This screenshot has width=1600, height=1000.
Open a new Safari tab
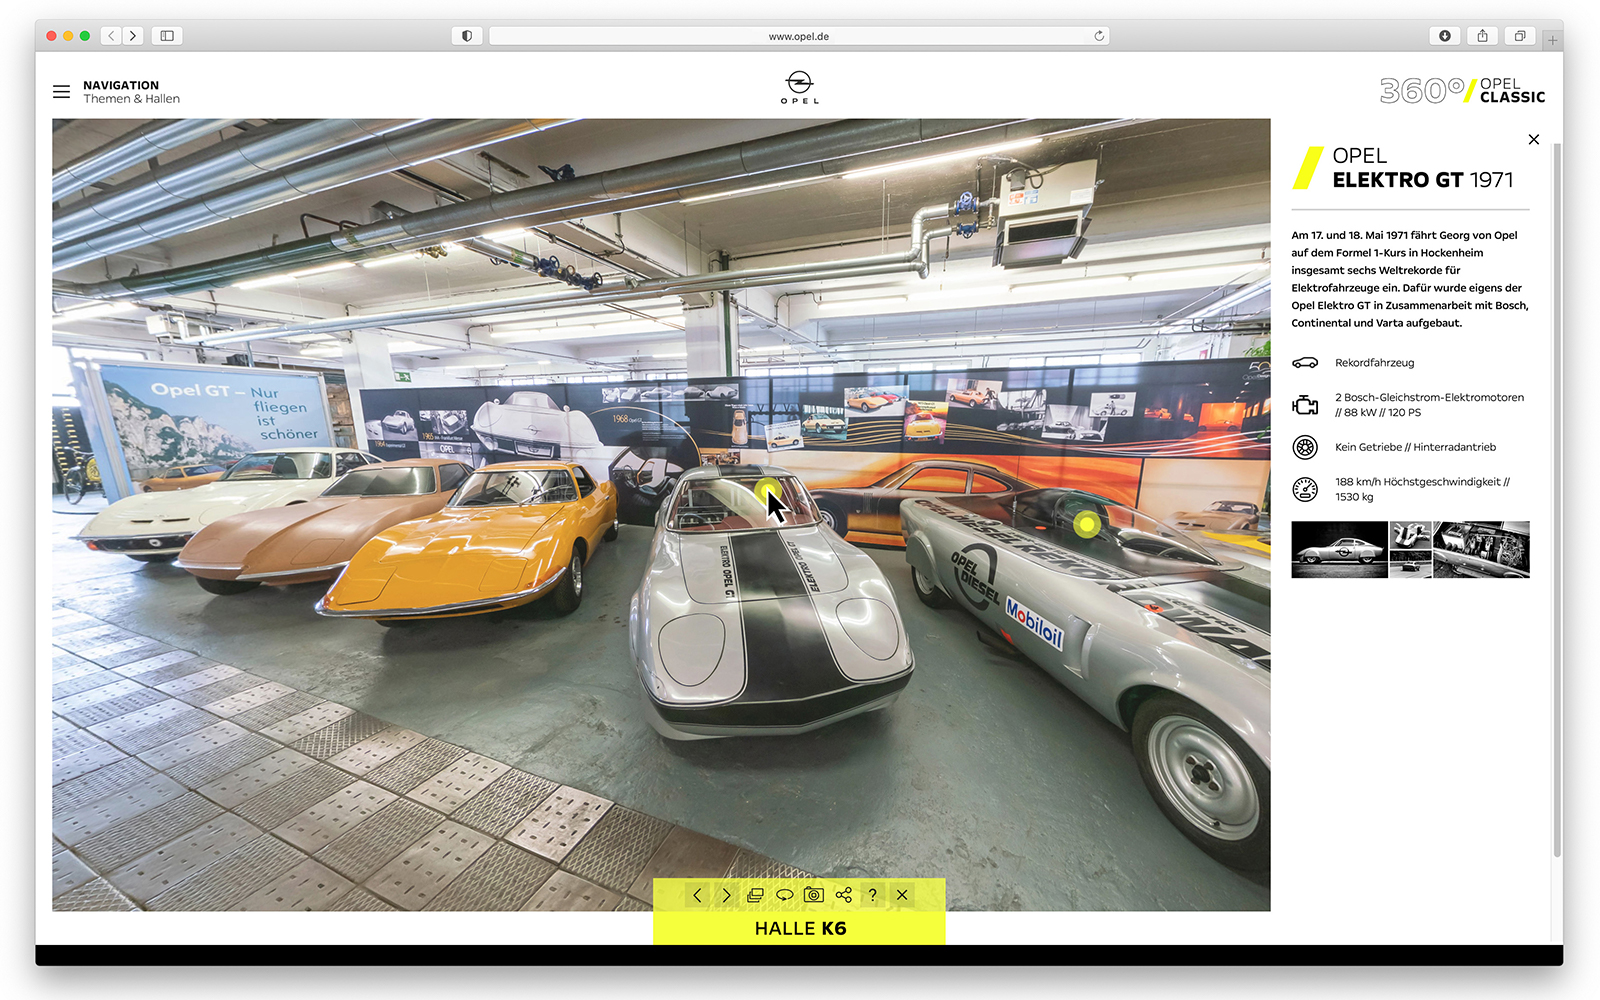tap(1552, 40)
